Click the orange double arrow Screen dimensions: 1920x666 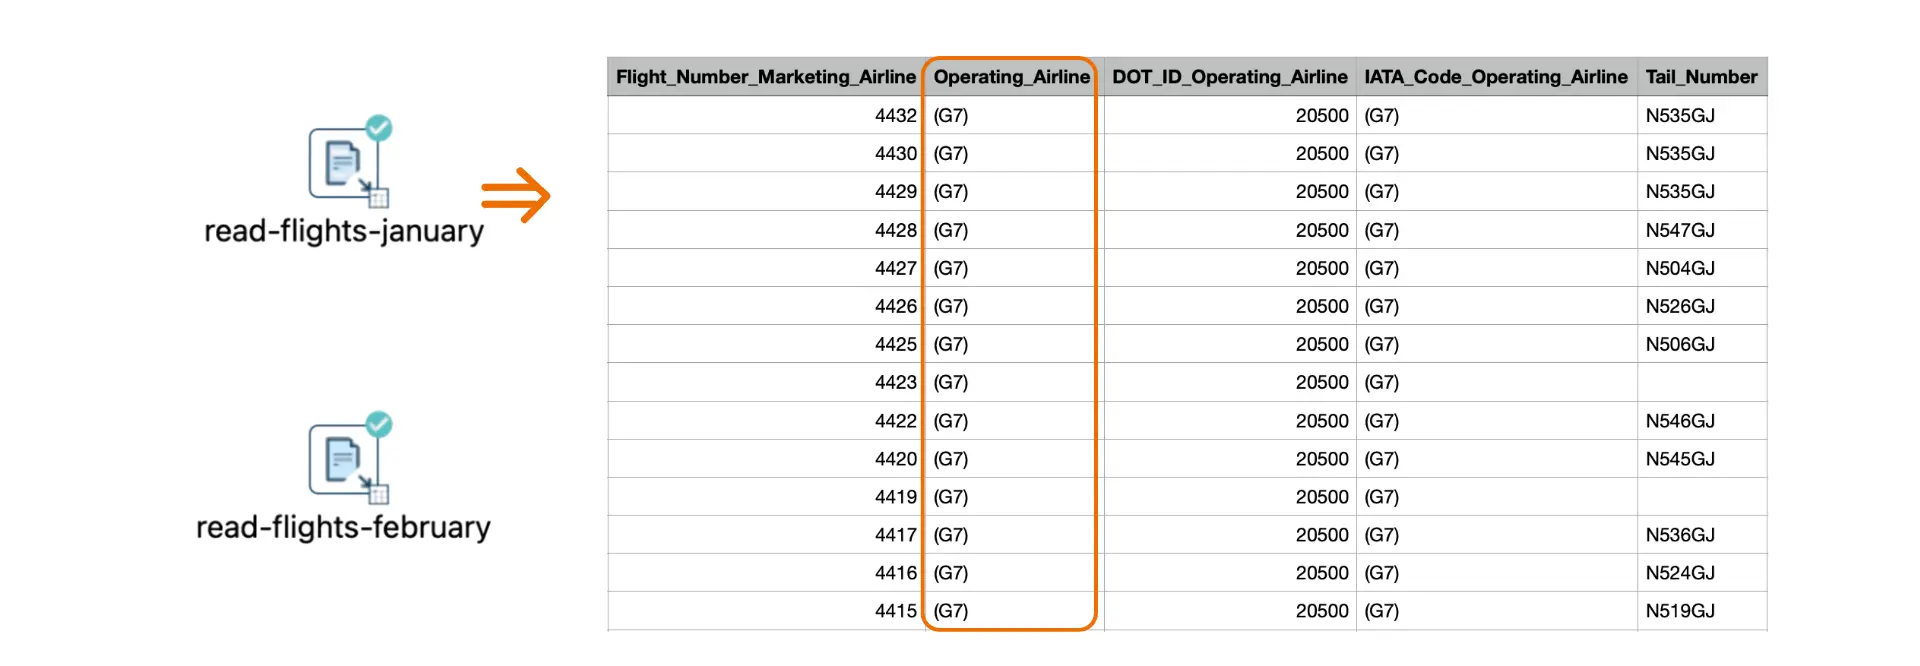515,195
